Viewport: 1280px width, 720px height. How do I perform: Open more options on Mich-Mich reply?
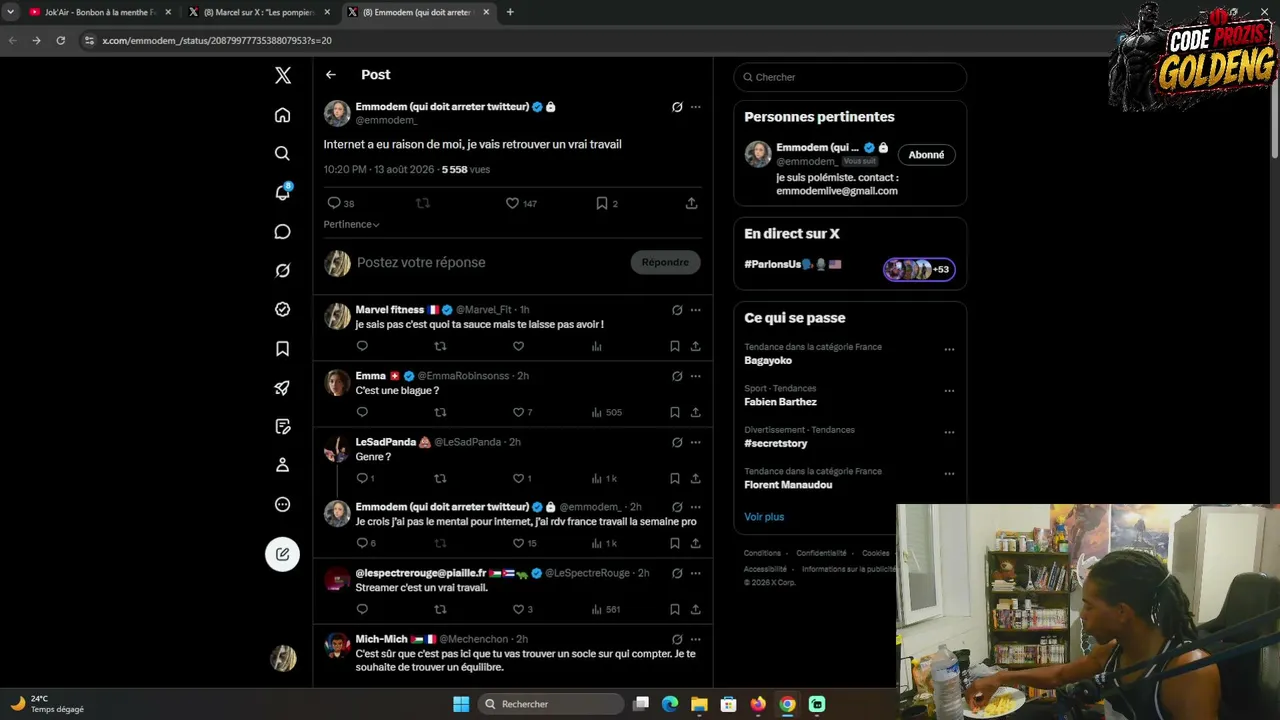[696, 639]
